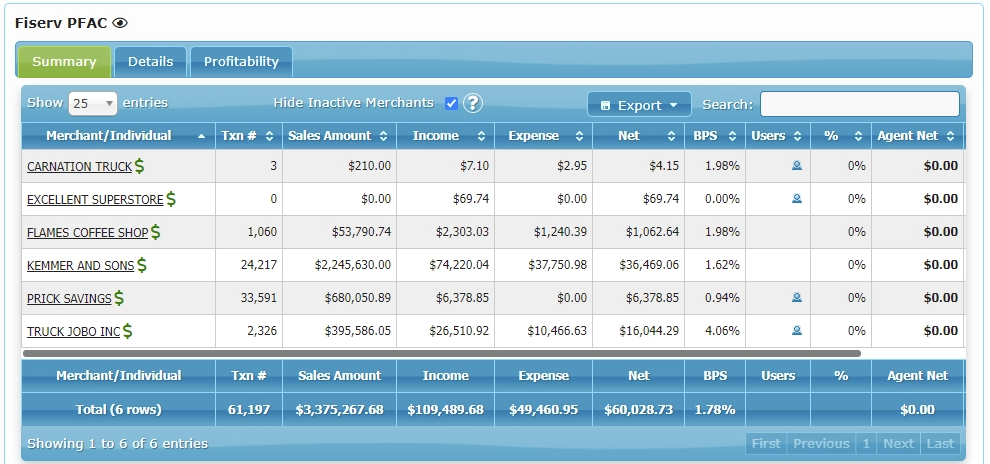This screenshot has width=990, height=464.
Task: Sort table by Users column header
Action: click(x=778, y=136)
